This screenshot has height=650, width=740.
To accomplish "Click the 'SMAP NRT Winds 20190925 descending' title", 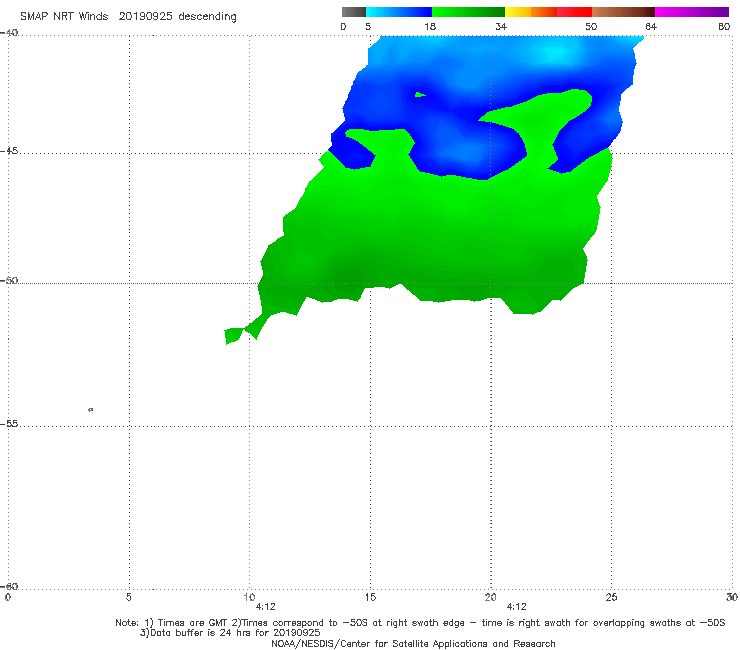I will tap(128, 17).
